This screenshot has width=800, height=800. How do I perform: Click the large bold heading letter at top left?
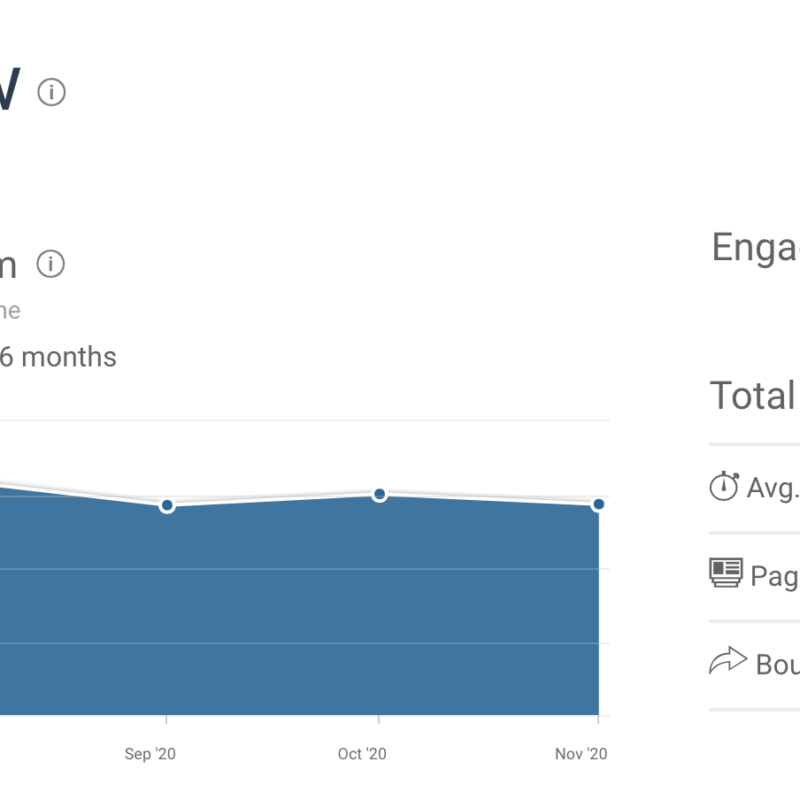pos(6,92)
